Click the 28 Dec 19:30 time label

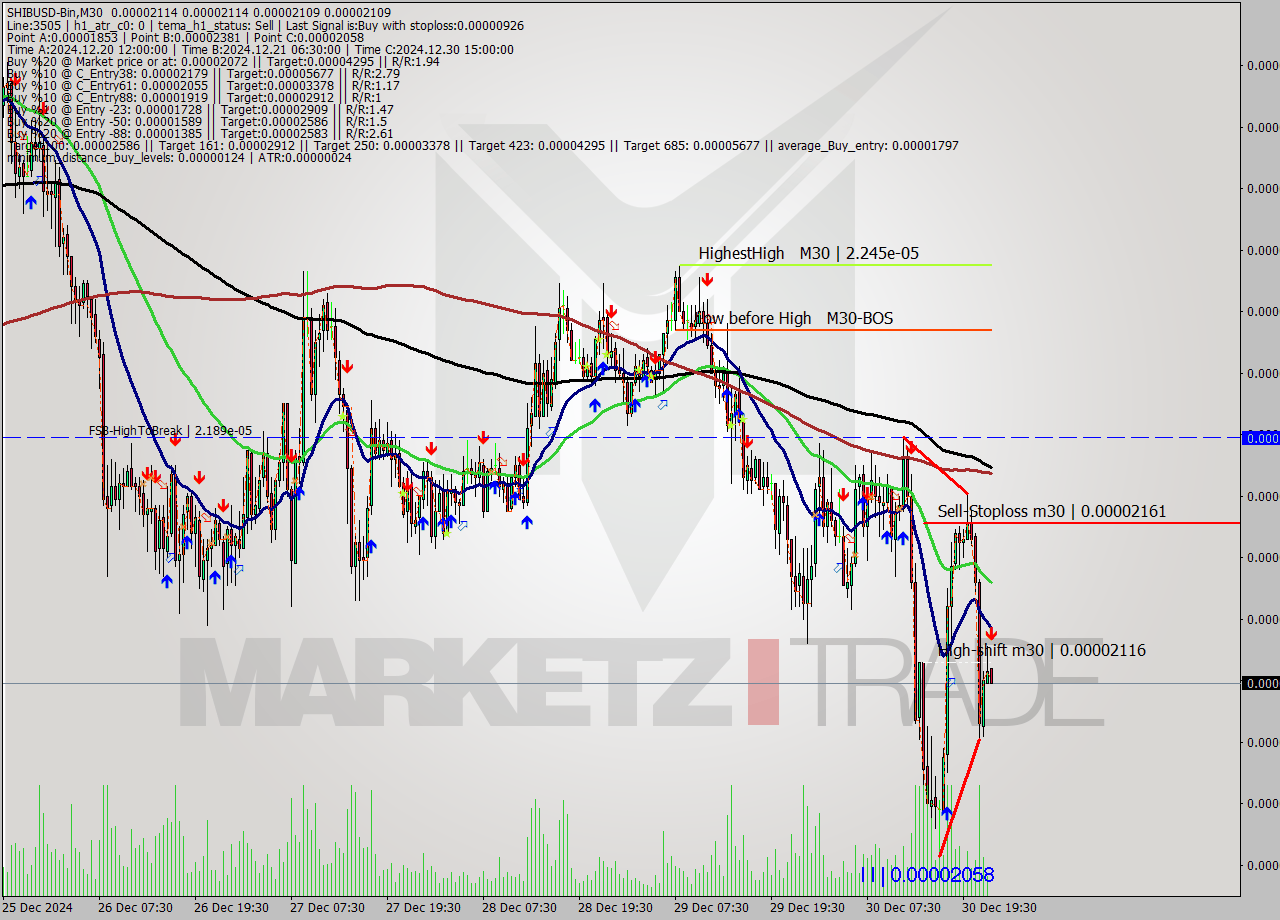tap(617, 907)
